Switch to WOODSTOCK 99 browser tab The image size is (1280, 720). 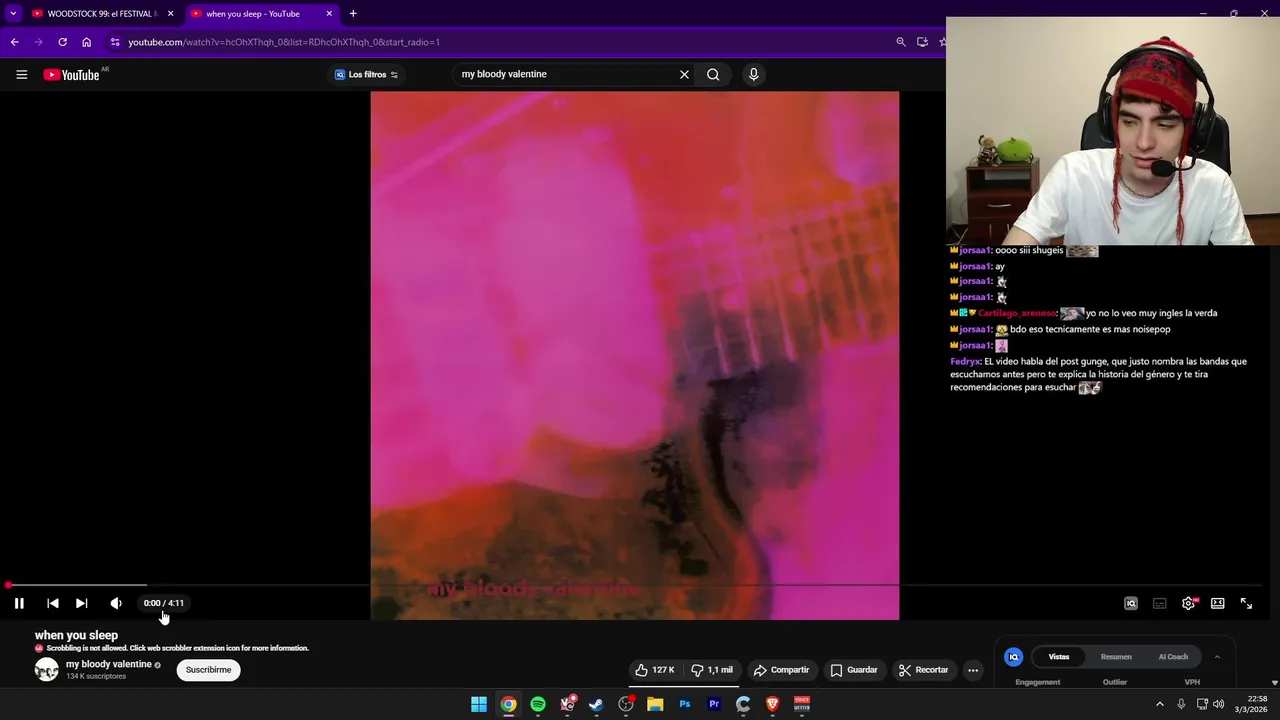point(95,14)
